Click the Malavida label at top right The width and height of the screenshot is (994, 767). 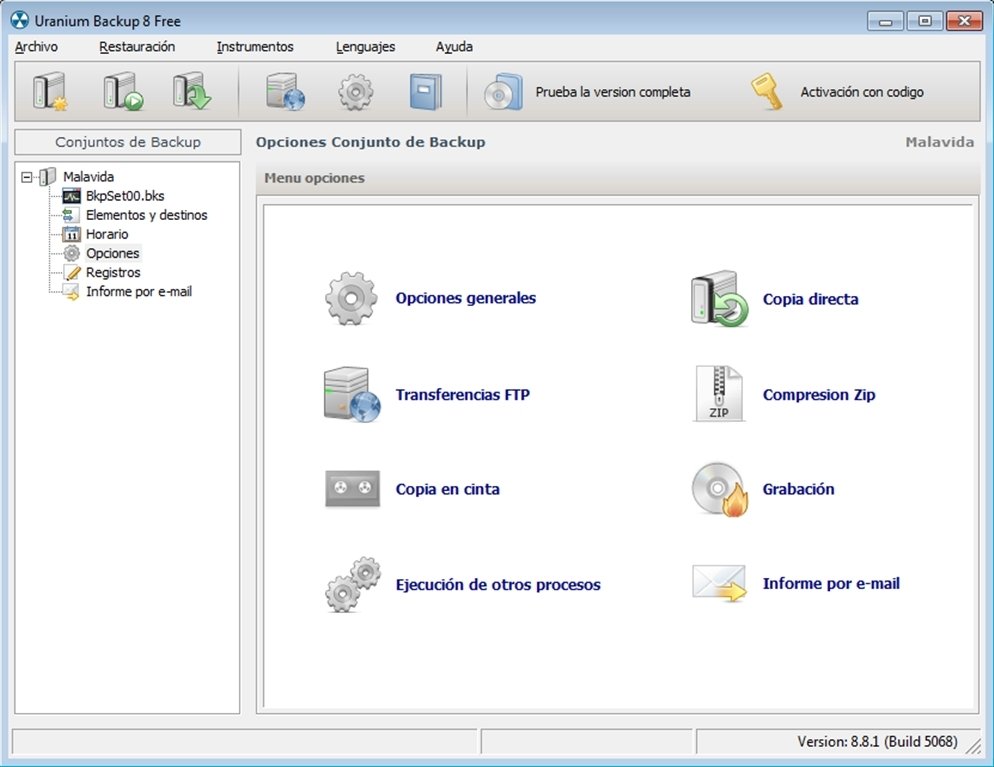pyautogui.click(x=939, y=142)
